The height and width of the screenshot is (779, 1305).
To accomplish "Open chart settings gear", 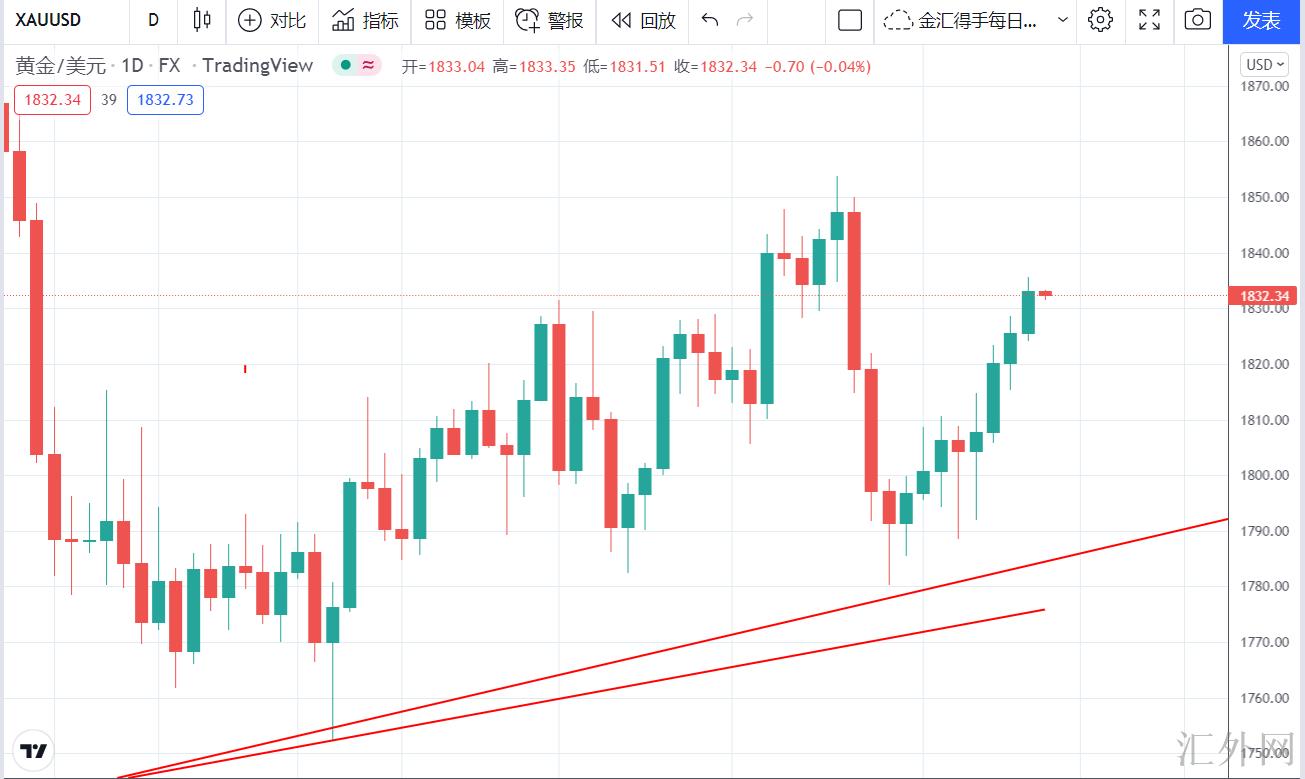I will [1100, 20].
